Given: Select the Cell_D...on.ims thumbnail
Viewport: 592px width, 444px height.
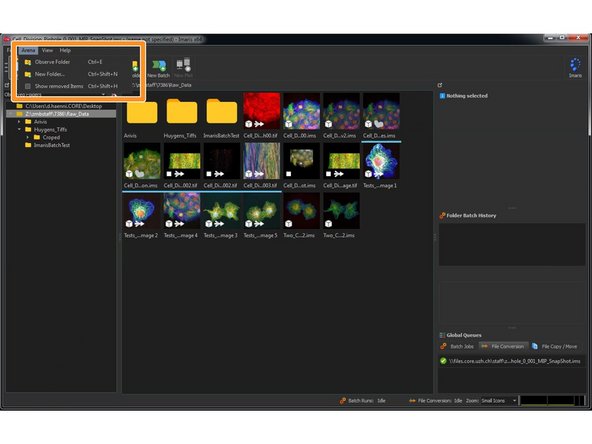Looking at the screenshot, I should click(142, 161).
